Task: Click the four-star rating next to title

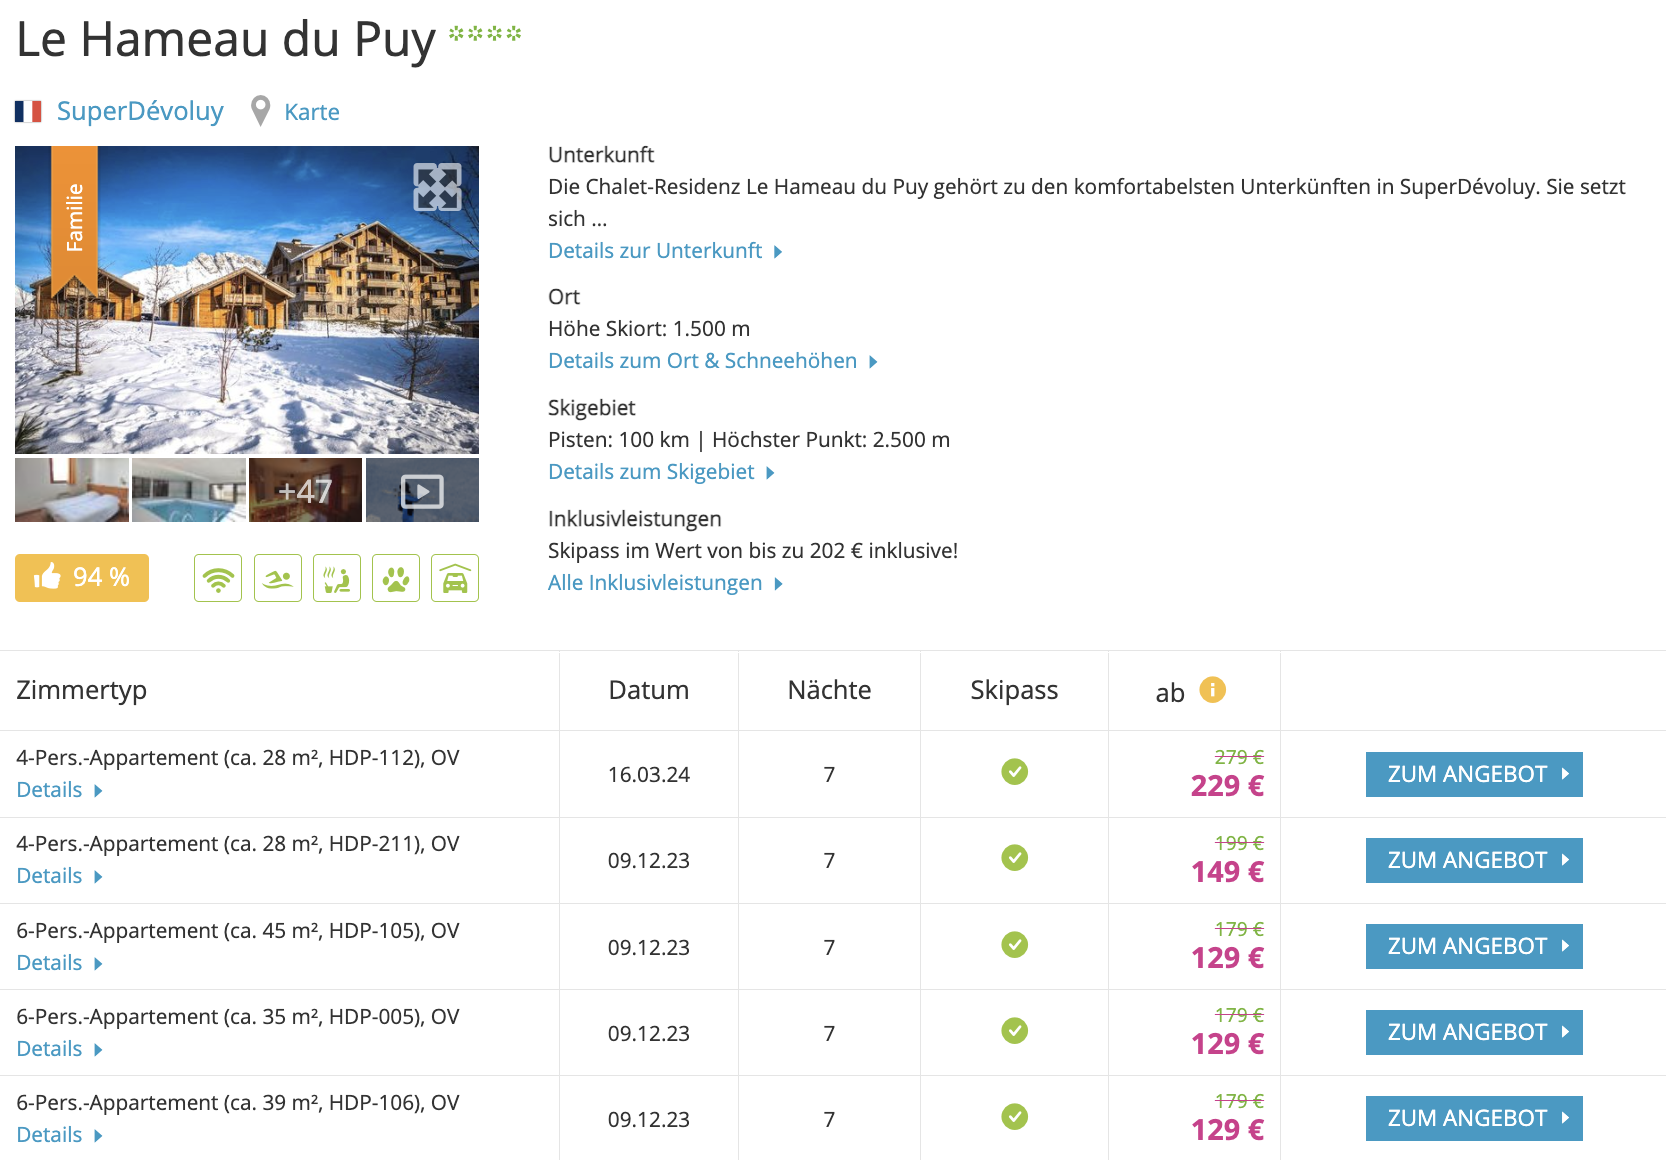Action: tap(485, 34)
